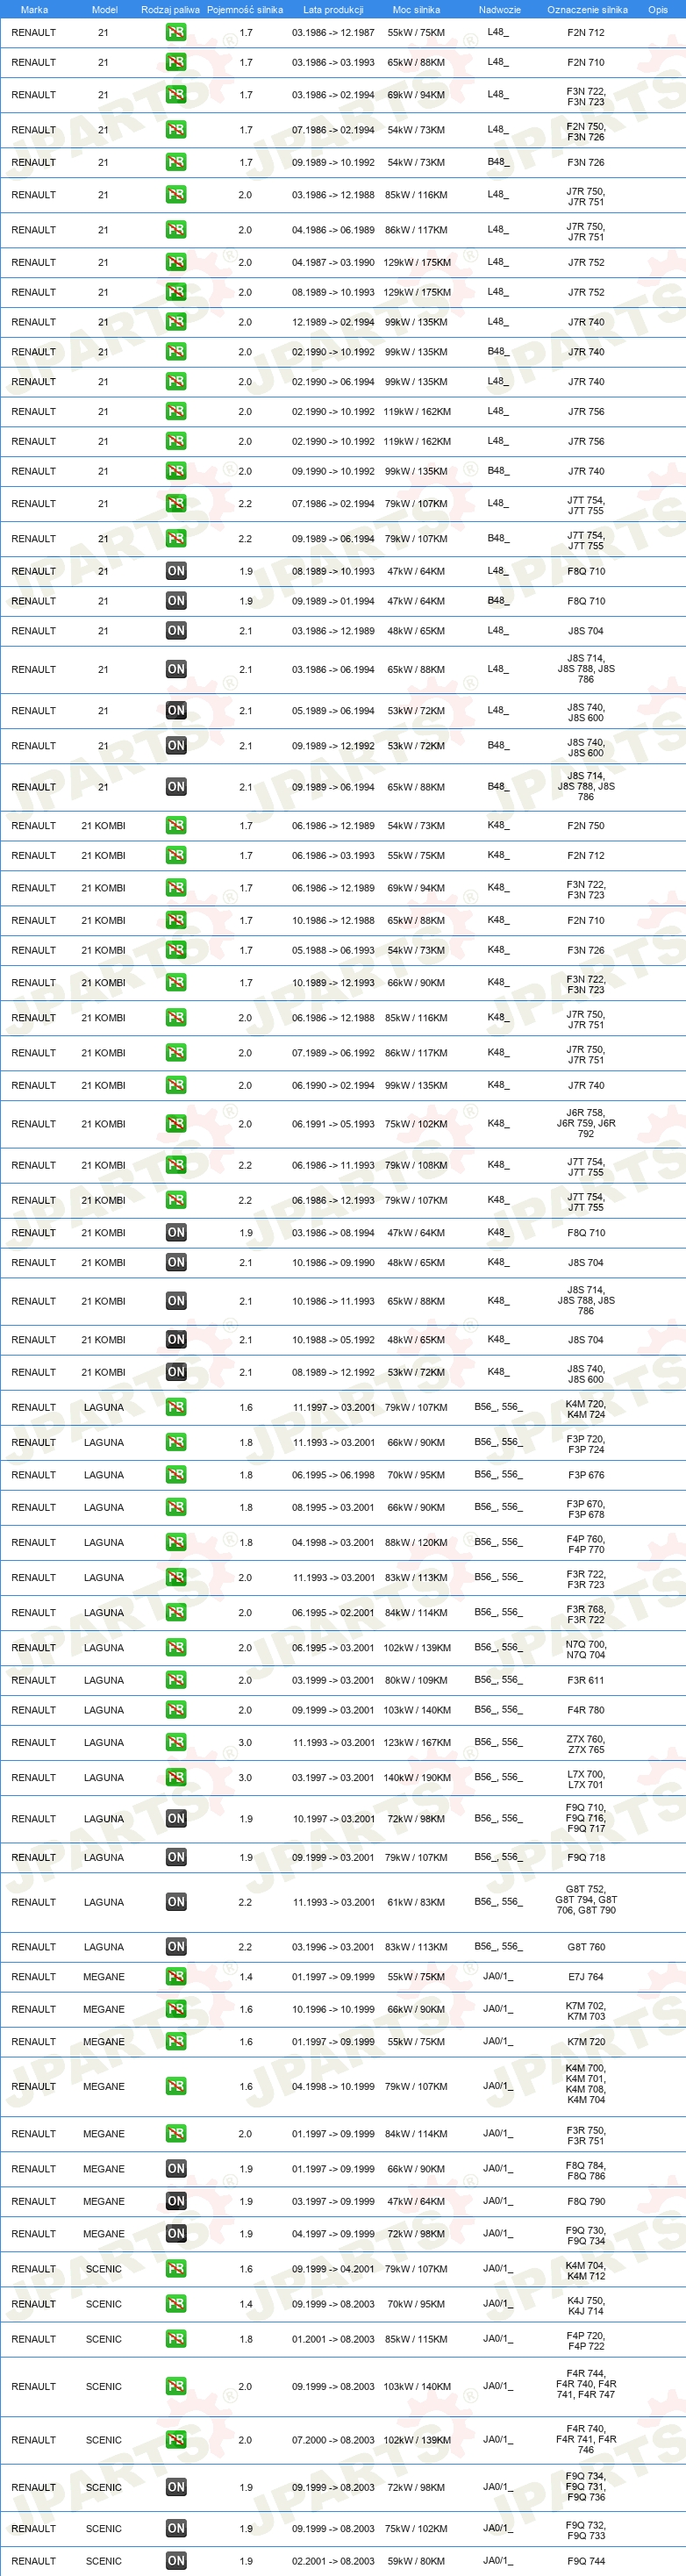
Task: Click the Nadwozie column header
Action: (x=499, y=10)
